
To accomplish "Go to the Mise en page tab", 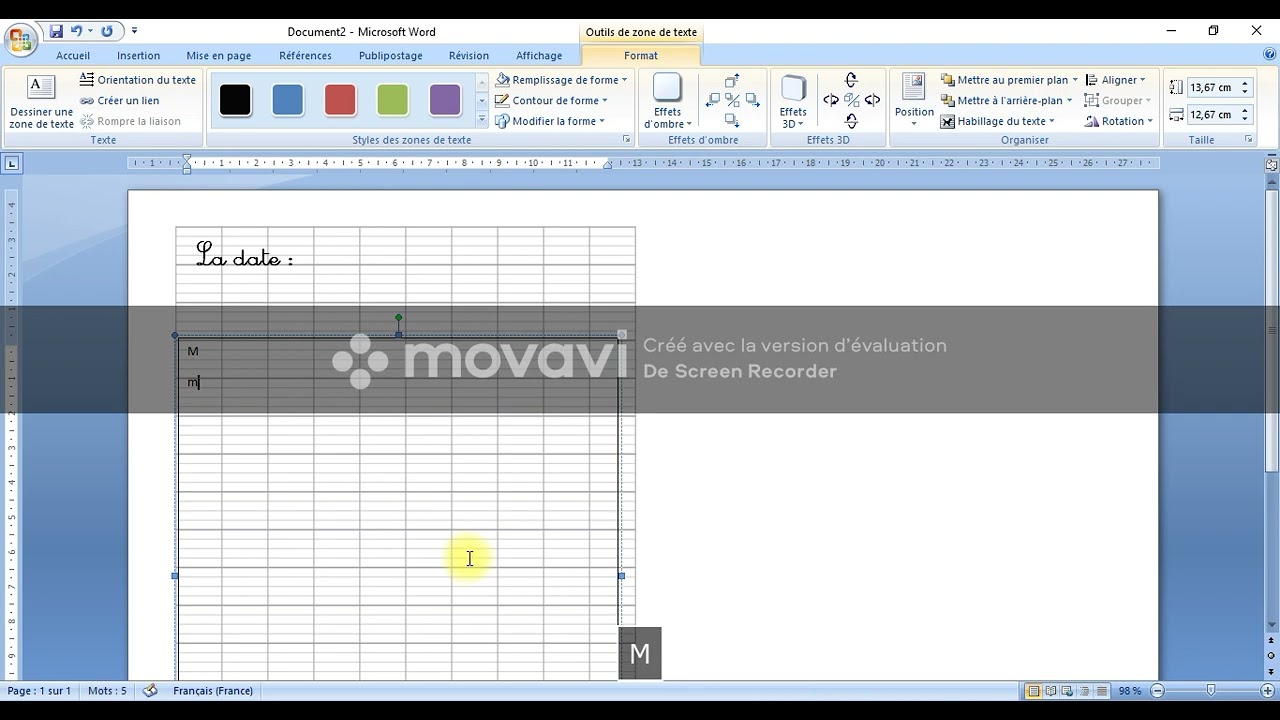I will 218,56.
